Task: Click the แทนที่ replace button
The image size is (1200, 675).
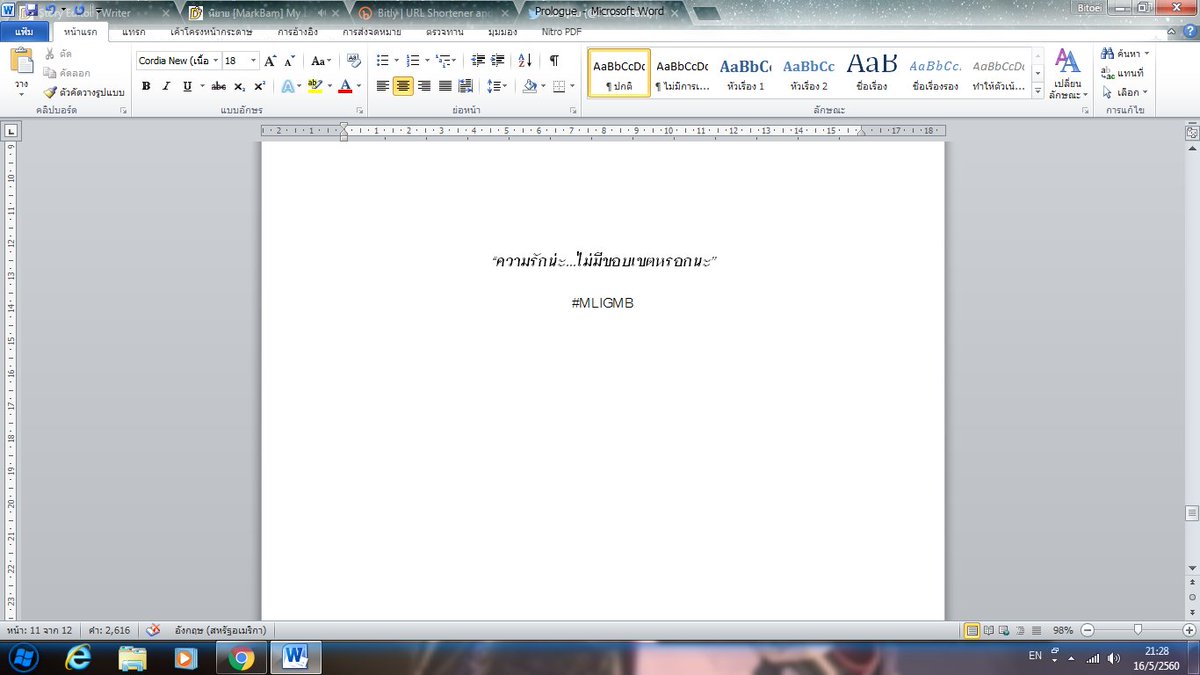Action: 1124,73
